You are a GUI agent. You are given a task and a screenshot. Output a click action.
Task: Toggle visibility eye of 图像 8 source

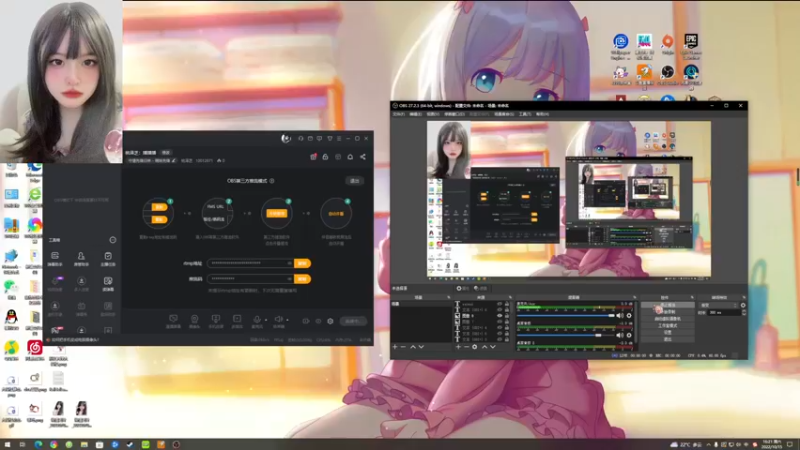(x=499, y=315)
